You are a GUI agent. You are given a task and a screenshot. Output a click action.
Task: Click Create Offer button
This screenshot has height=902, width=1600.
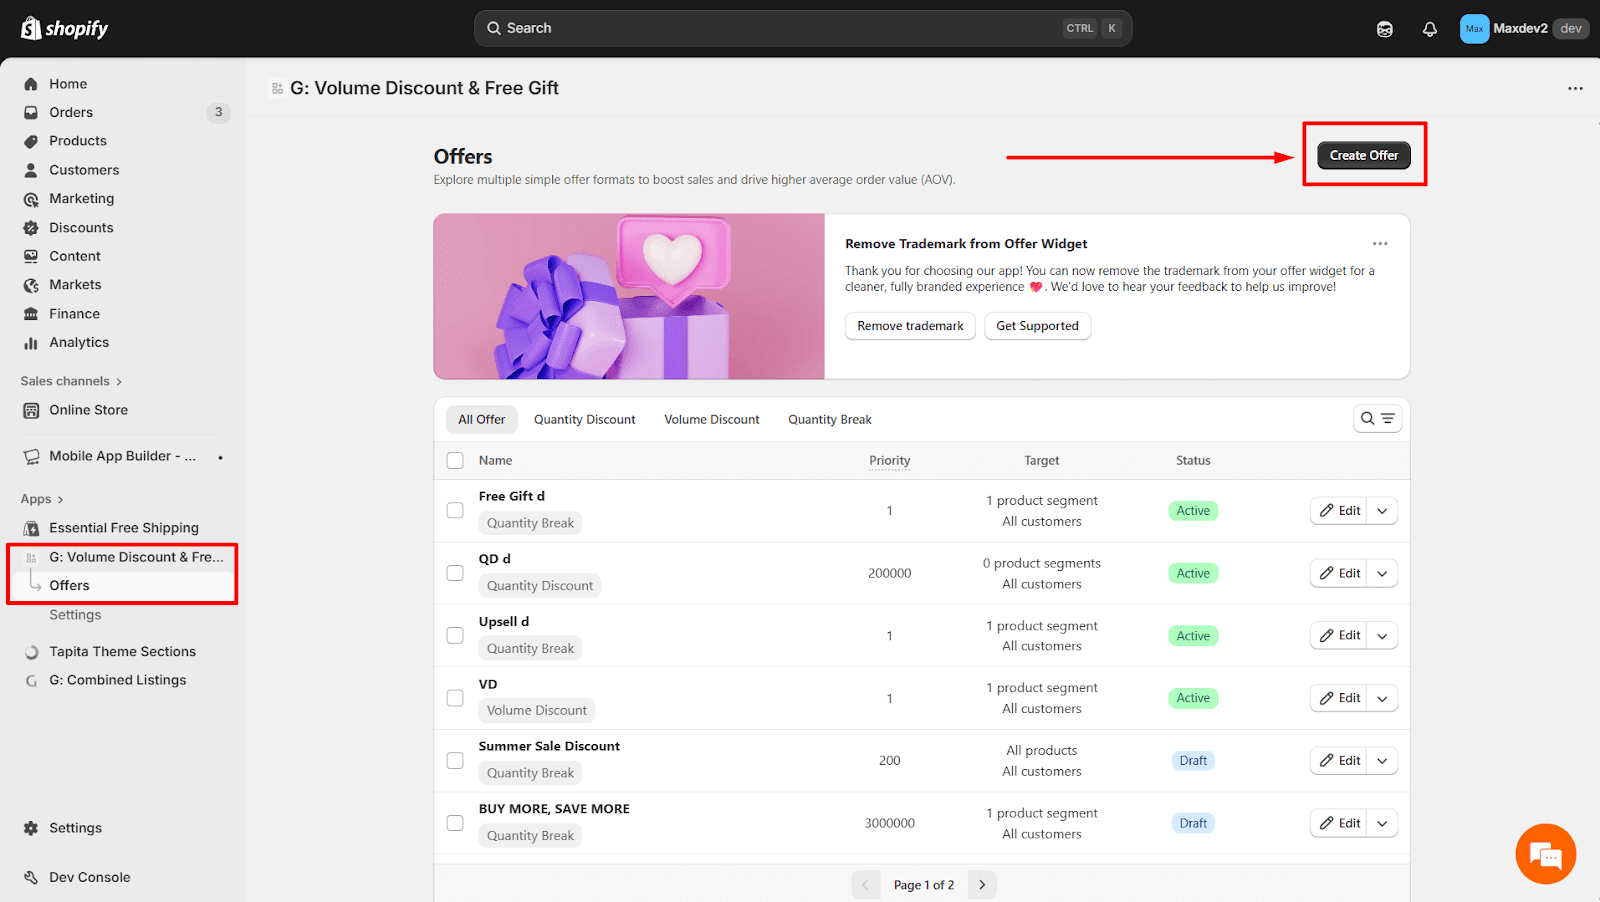coord(1364,155)
